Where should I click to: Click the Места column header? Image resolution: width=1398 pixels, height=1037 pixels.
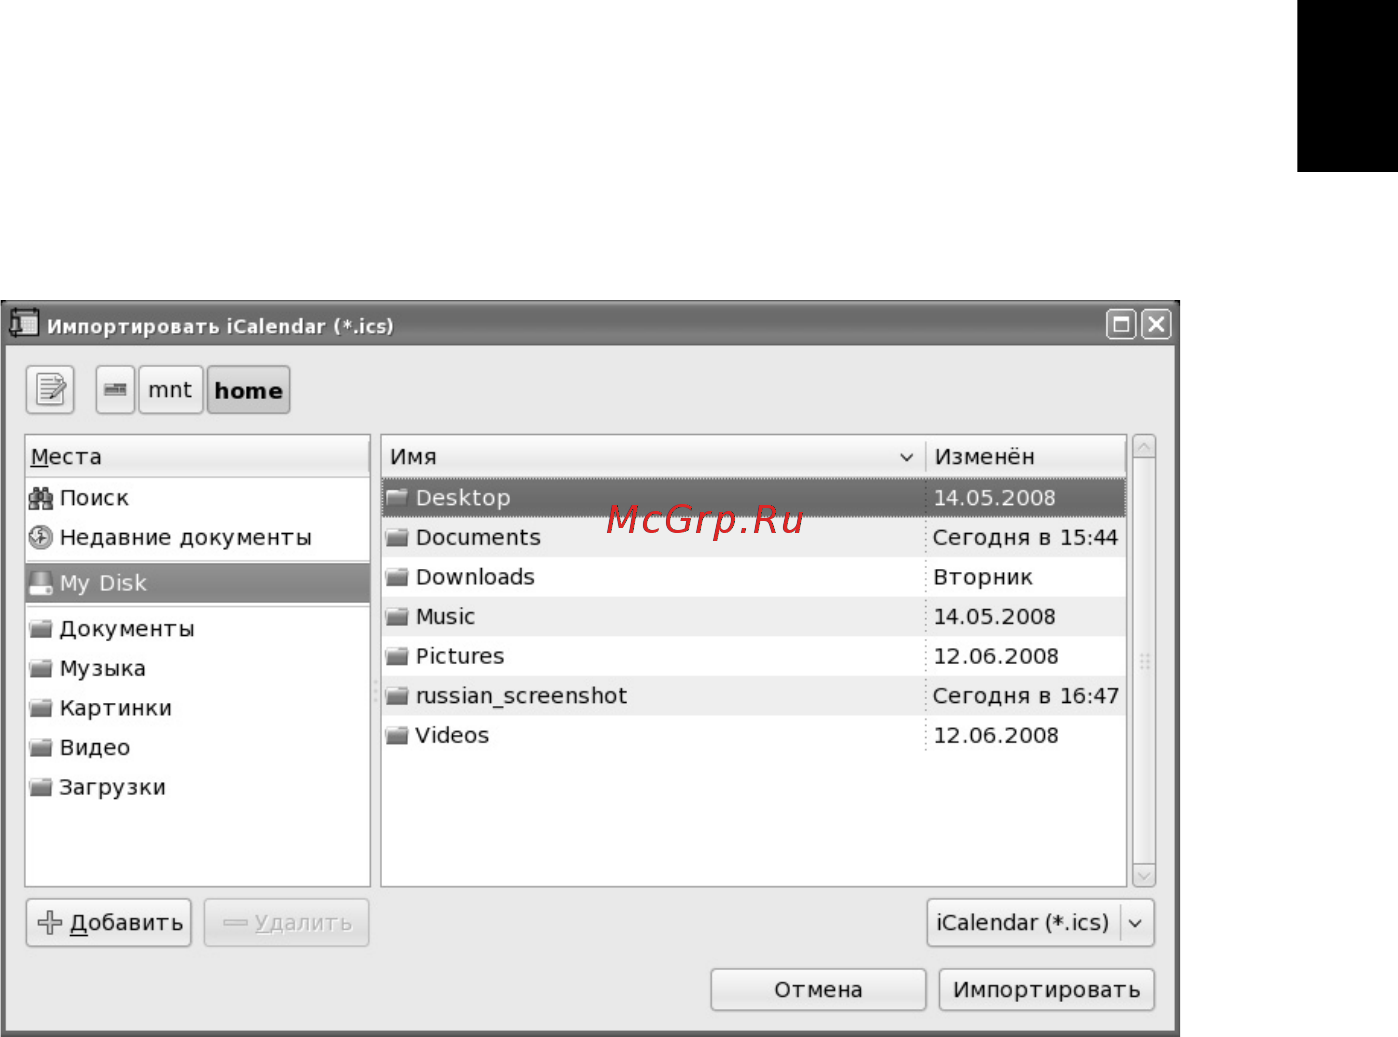(x=198, y=457)
